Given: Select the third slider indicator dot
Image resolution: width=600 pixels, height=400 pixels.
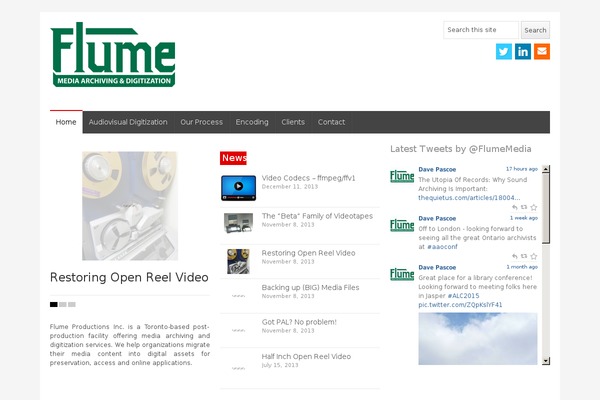Looking at the screenshot, I should [72, 305].
